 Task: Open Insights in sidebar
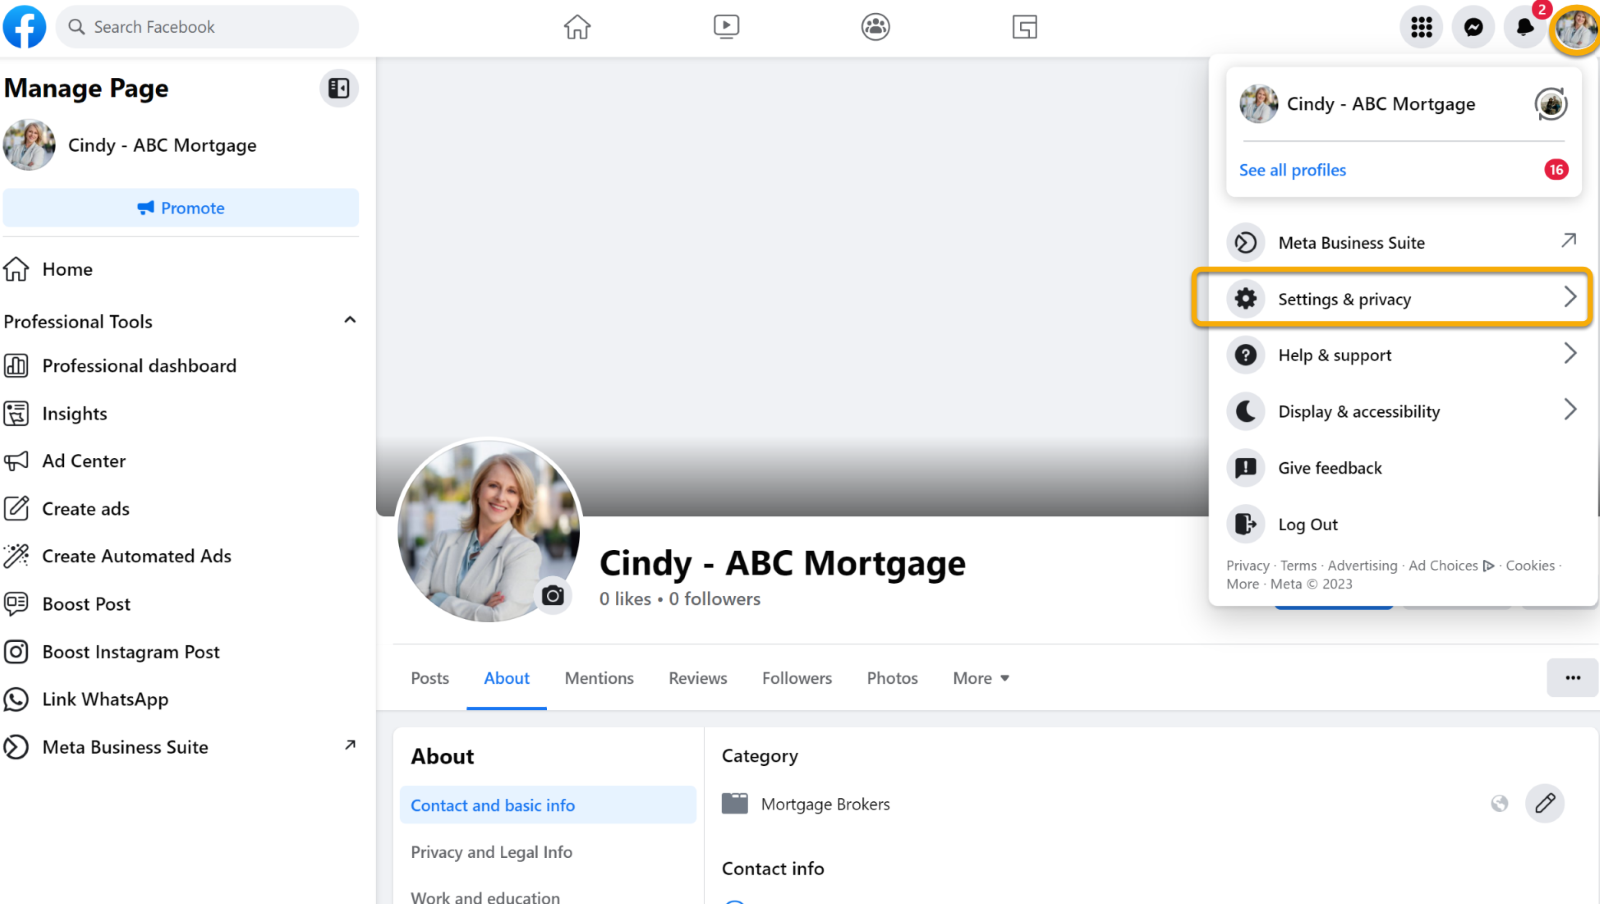click(x=181, y=414)
